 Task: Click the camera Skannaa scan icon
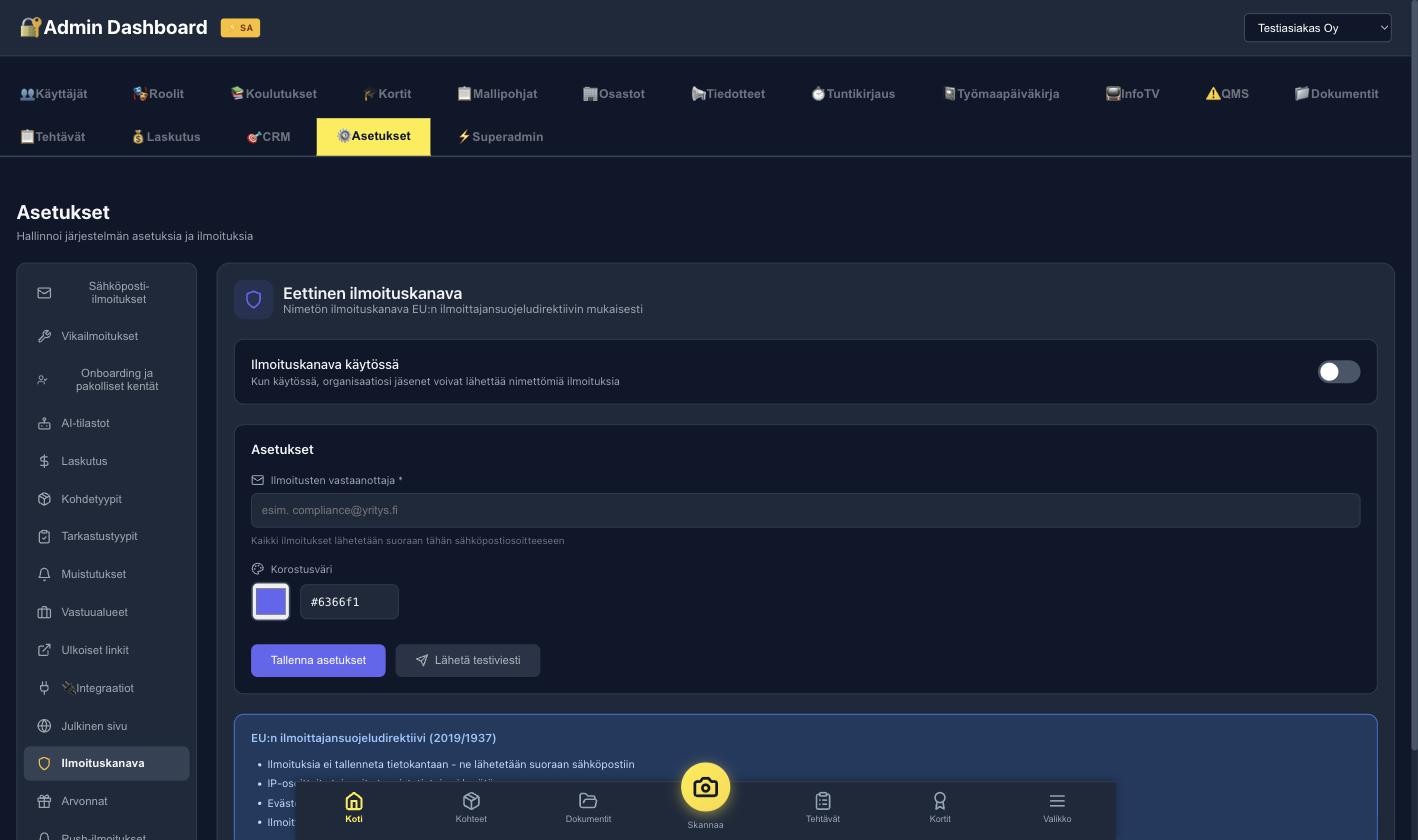pos(705,787)
